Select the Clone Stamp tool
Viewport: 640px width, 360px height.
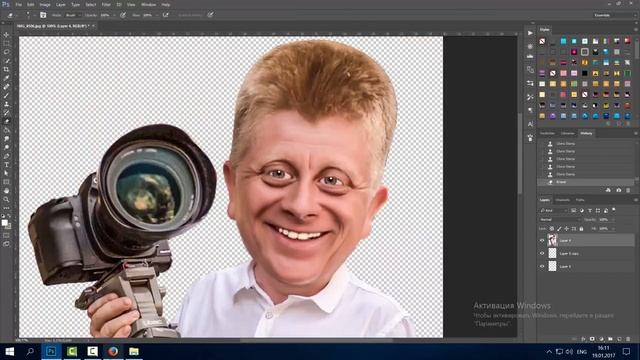pos(6,104)
